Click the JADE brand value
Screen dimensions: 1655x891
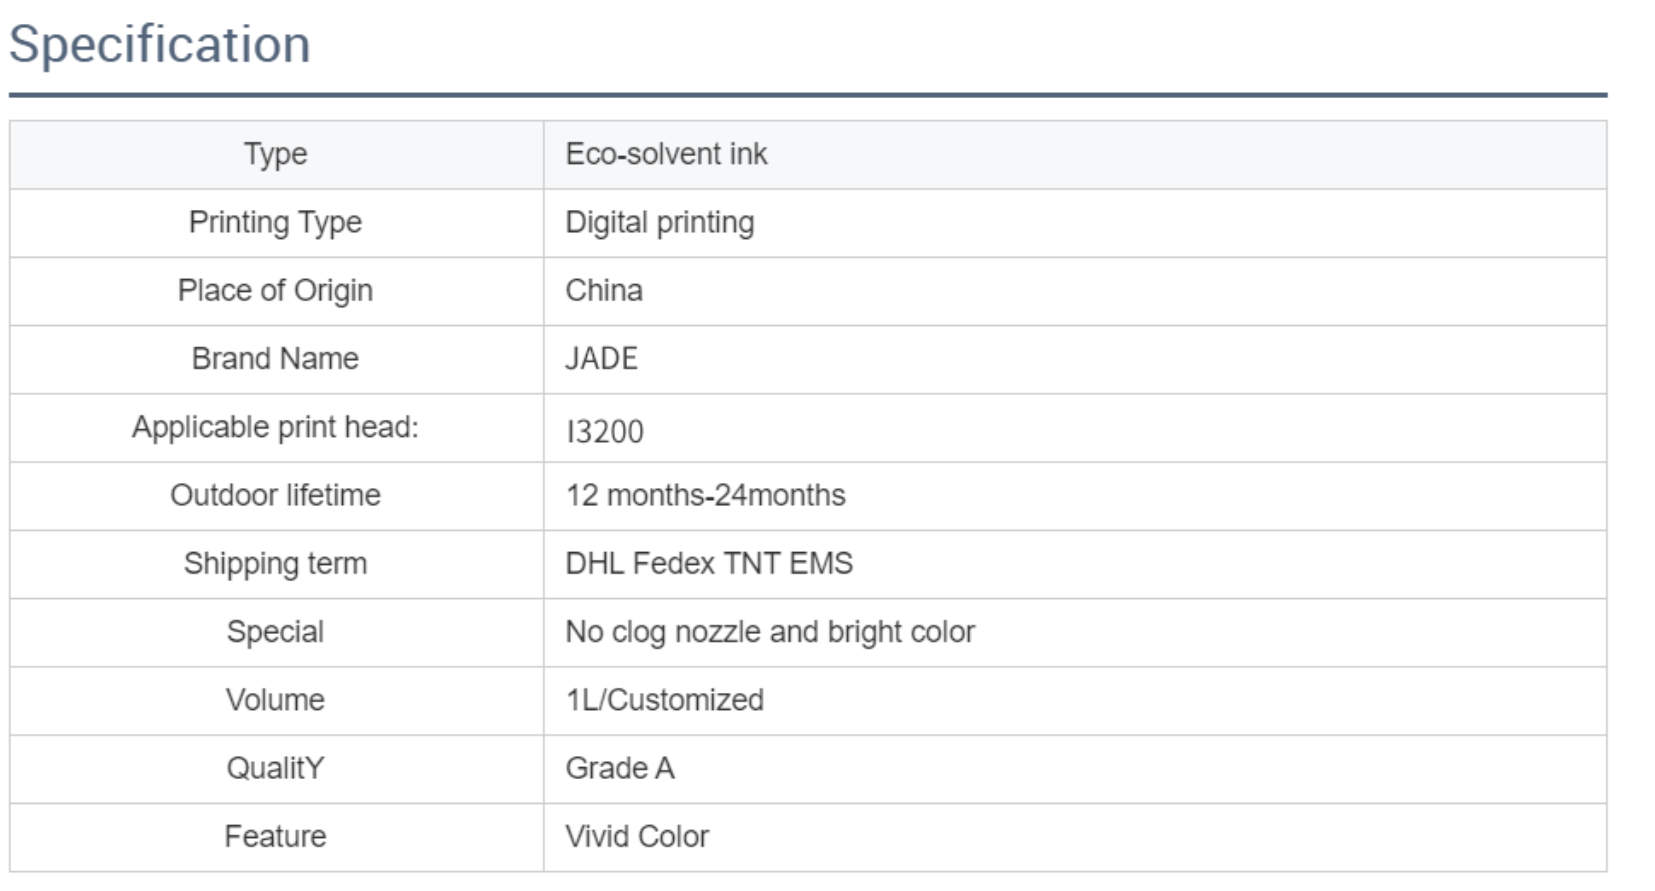coord(601,359)
